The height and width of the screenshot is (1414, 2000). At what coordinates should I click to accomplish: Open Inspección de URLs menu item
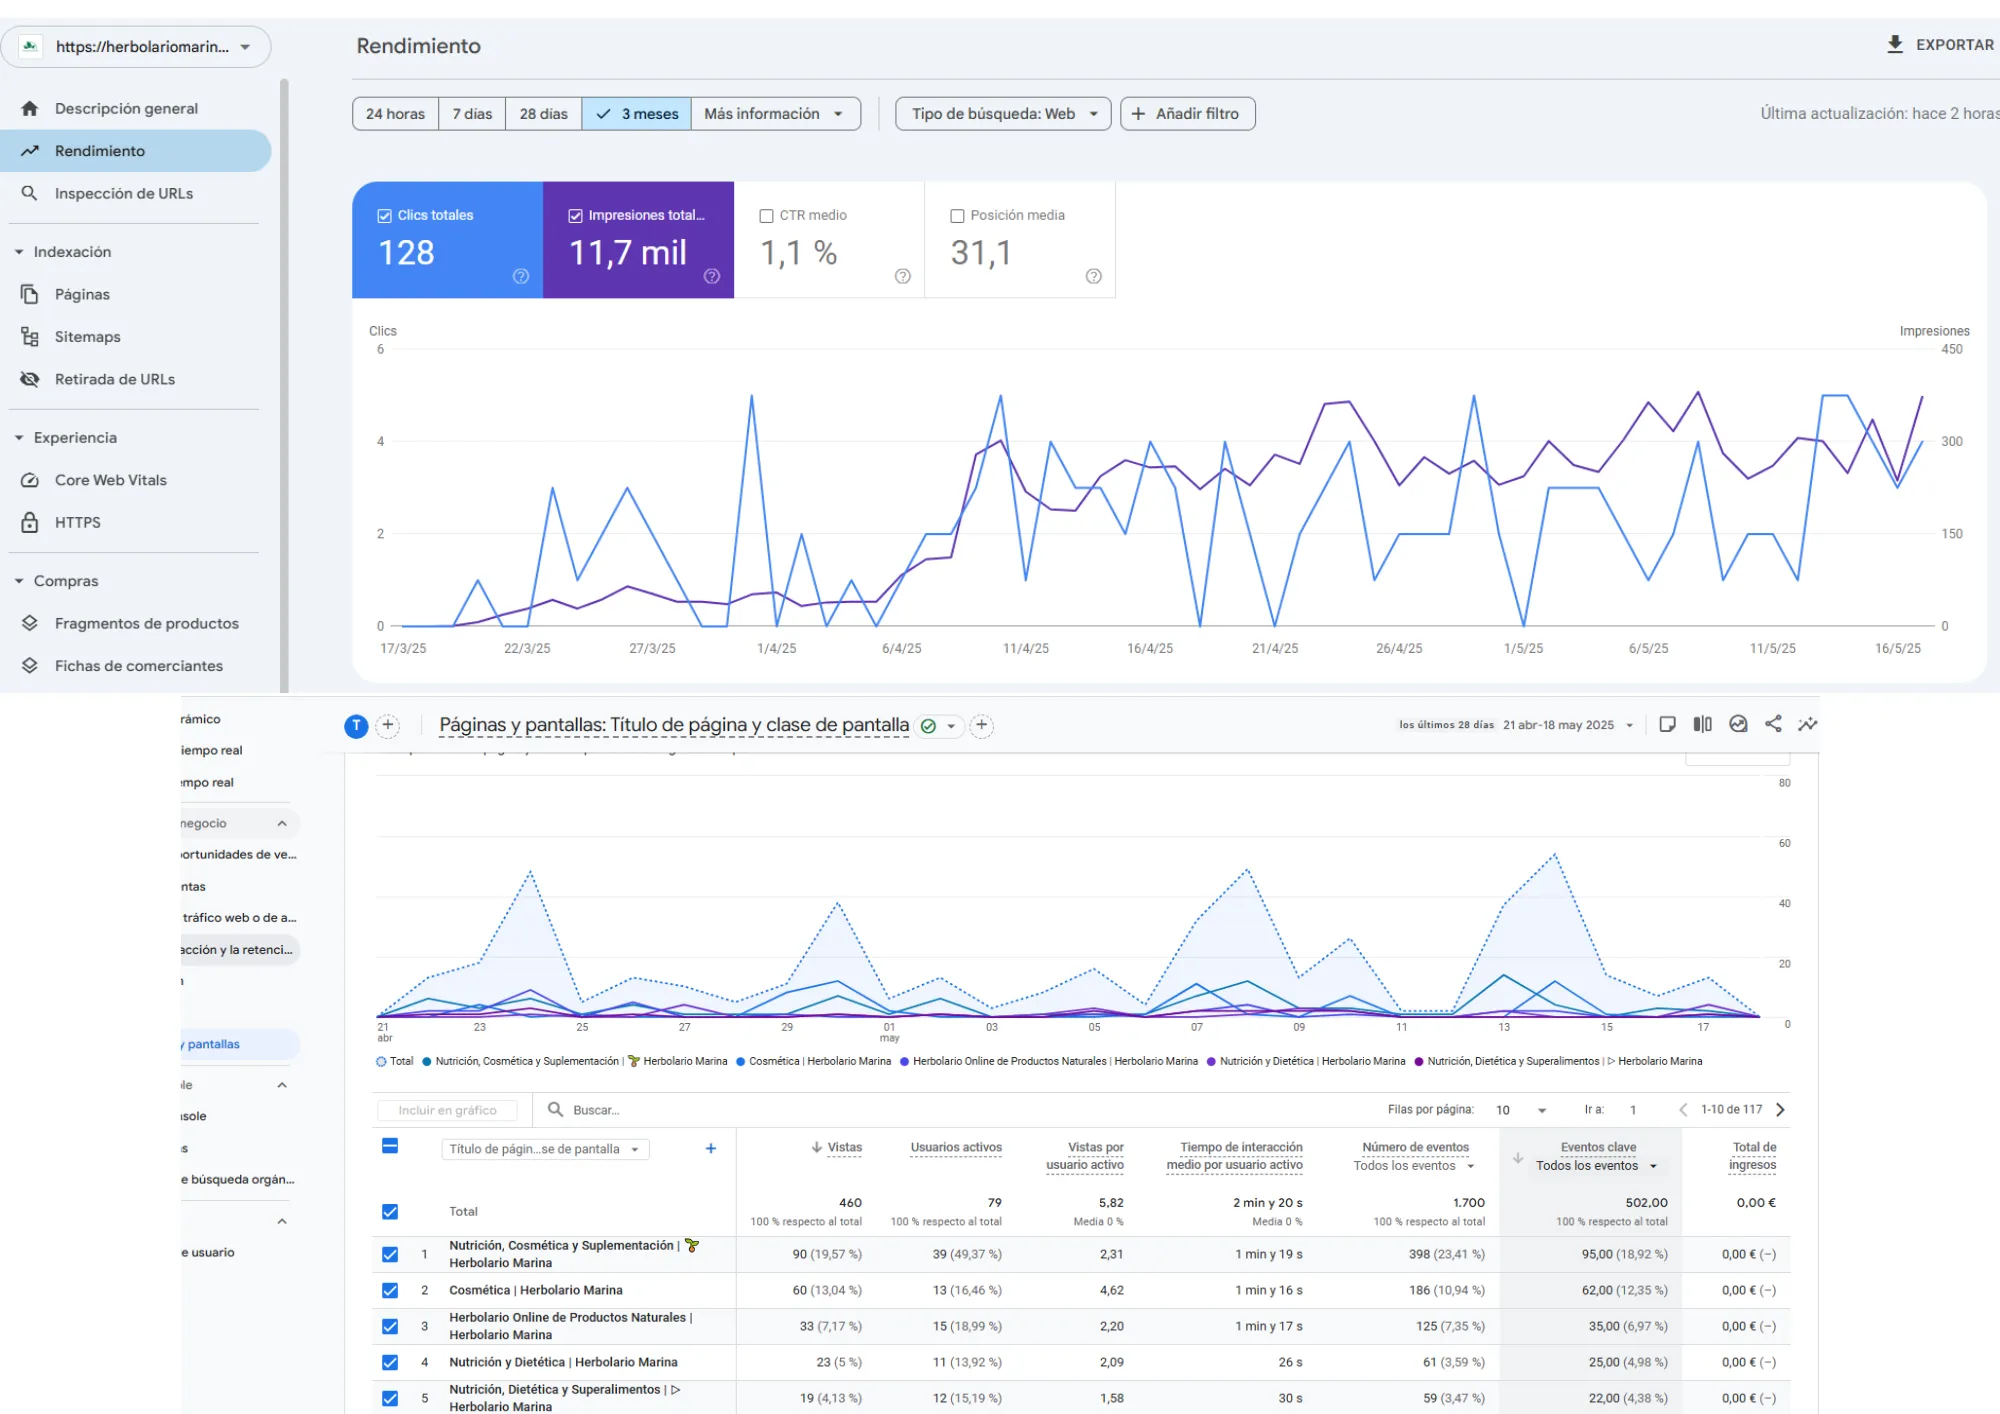pyautogui.click(x=123, y=193)
